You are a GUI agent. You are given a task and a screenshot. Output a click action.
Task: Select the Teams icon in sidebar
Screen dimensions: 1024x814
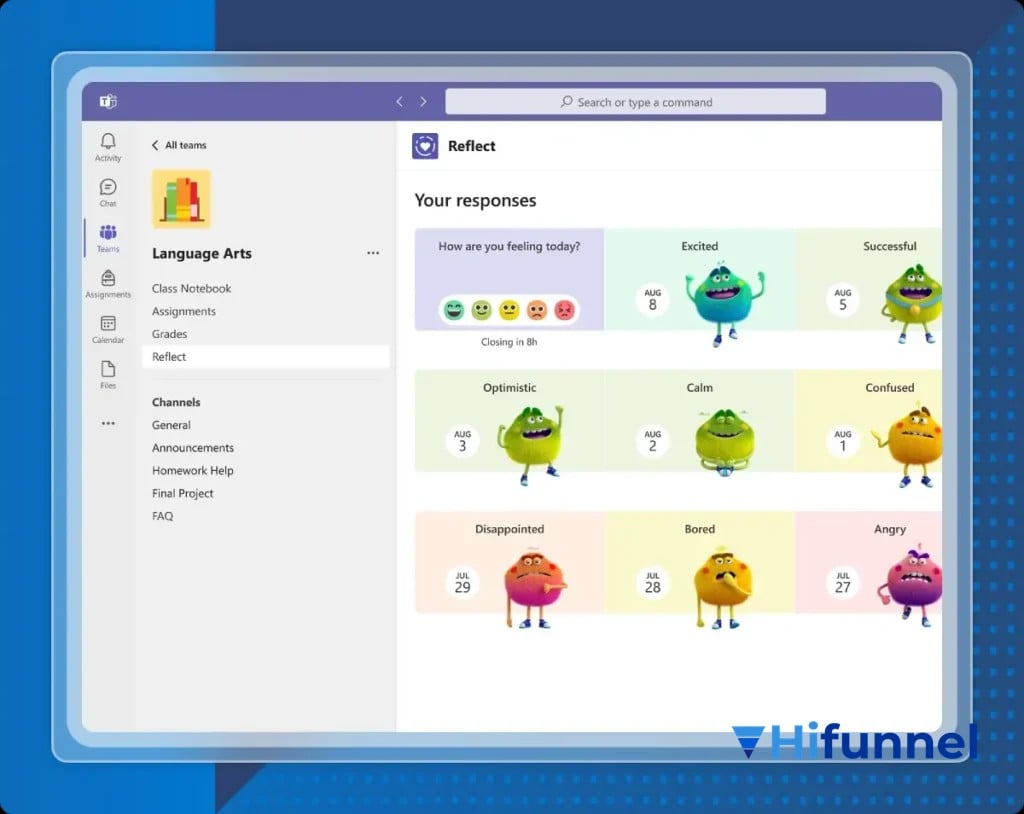108,233
